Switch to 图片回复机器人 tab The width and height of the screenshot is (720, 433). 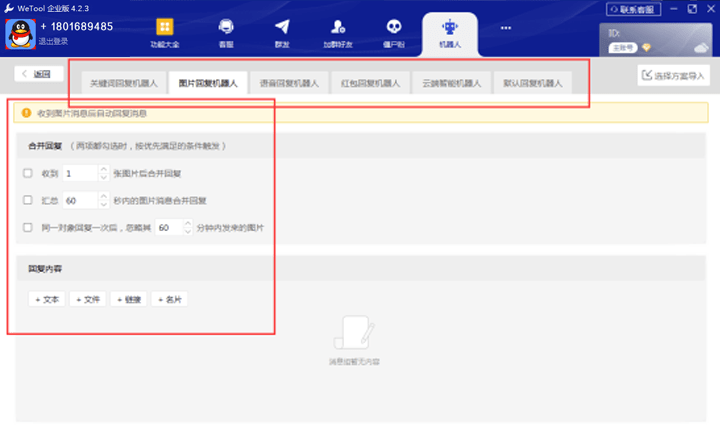click(208, 83)
